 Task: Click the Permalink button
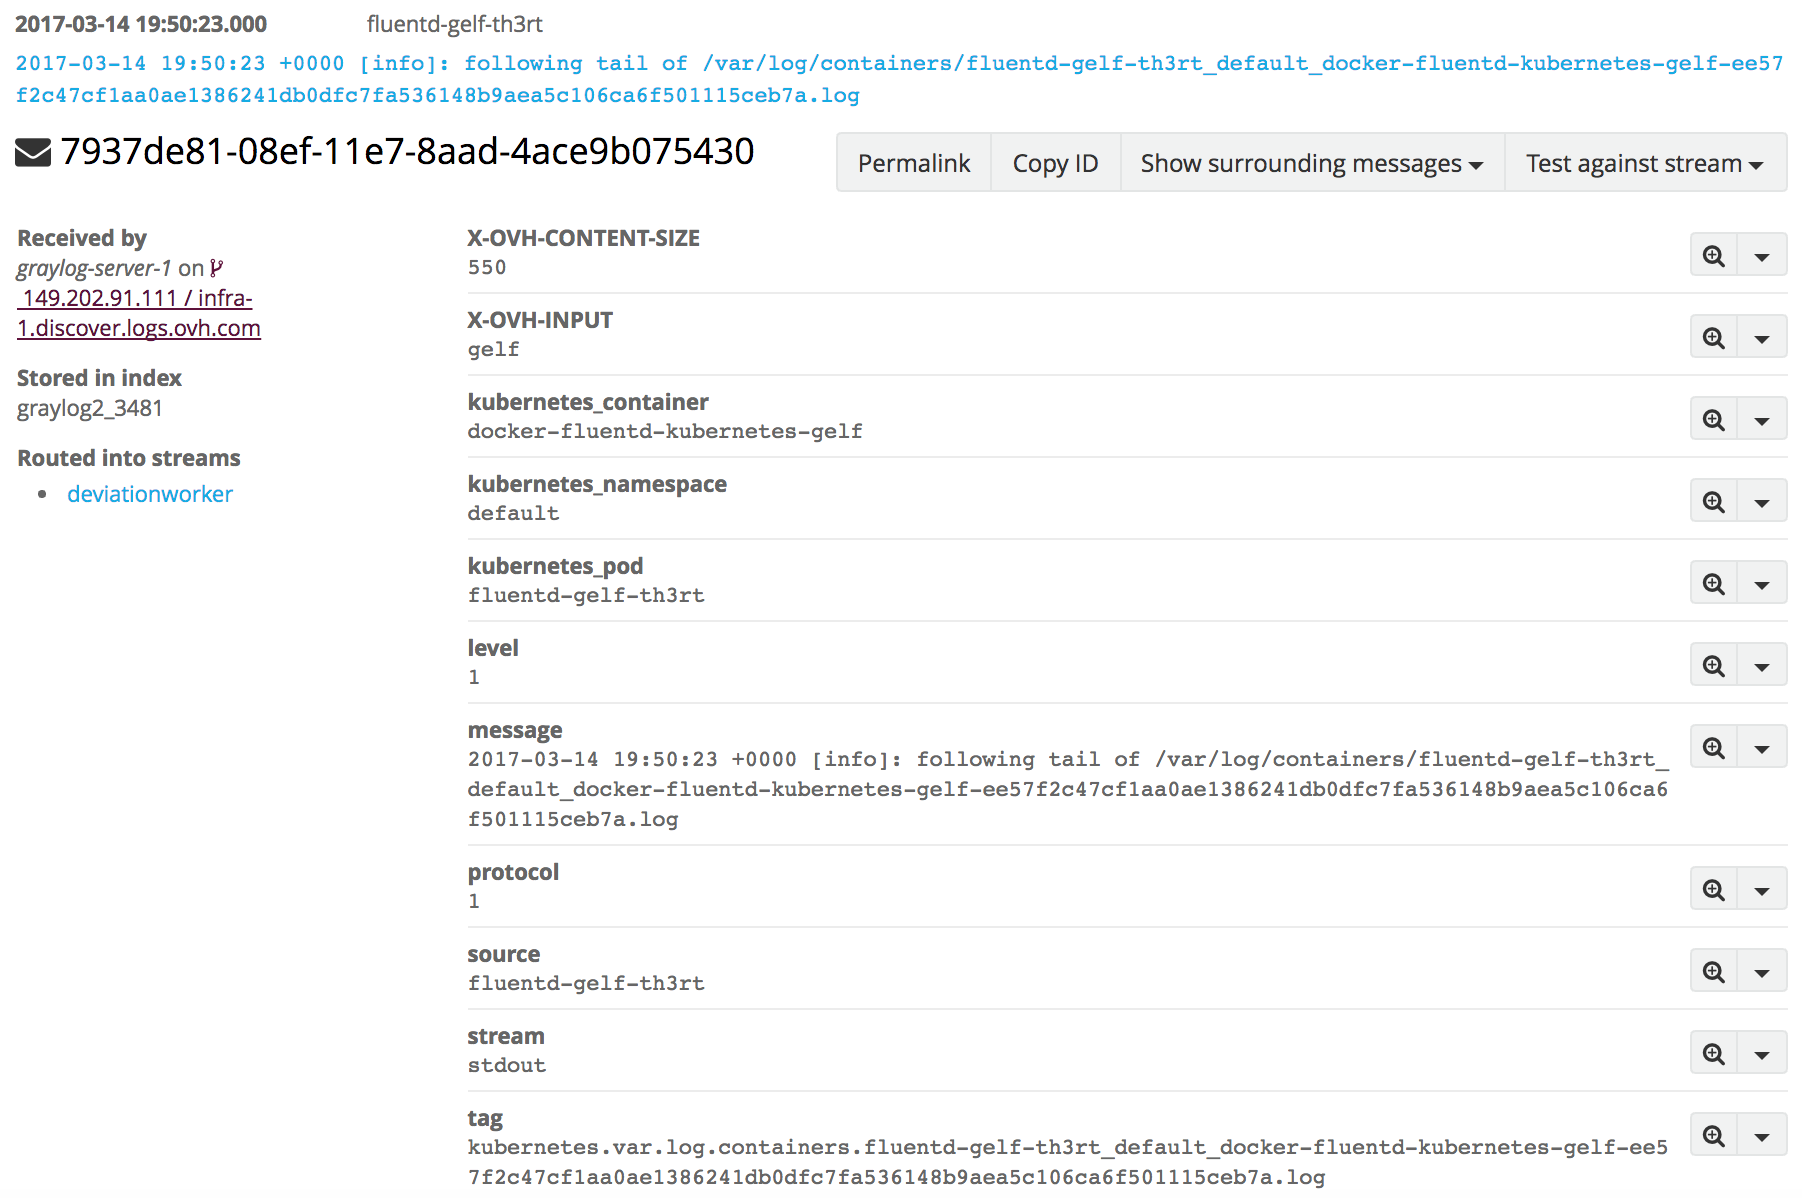click(913, 163)
